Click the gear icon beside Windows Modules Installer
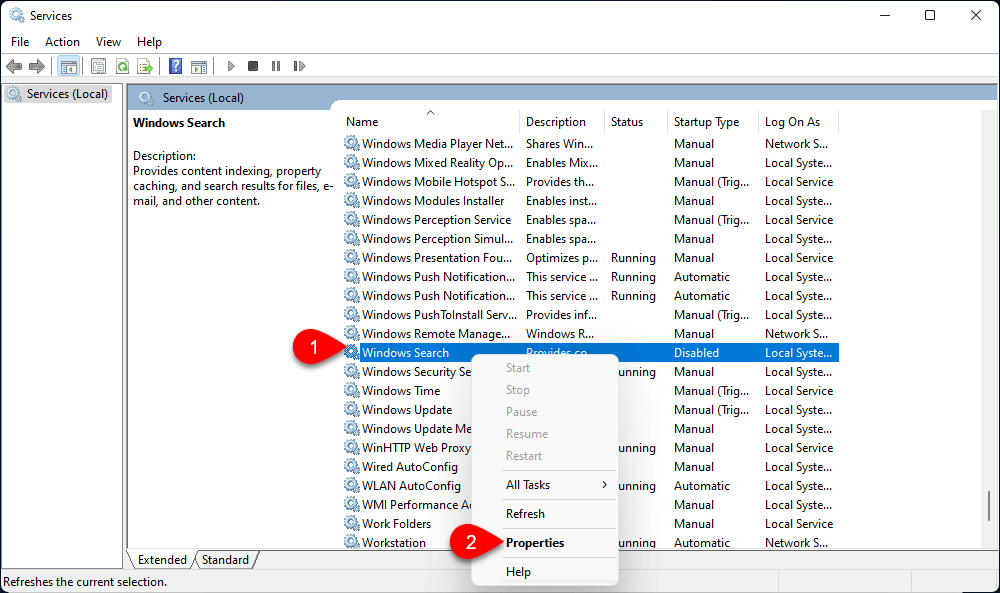 pos(351,200)
